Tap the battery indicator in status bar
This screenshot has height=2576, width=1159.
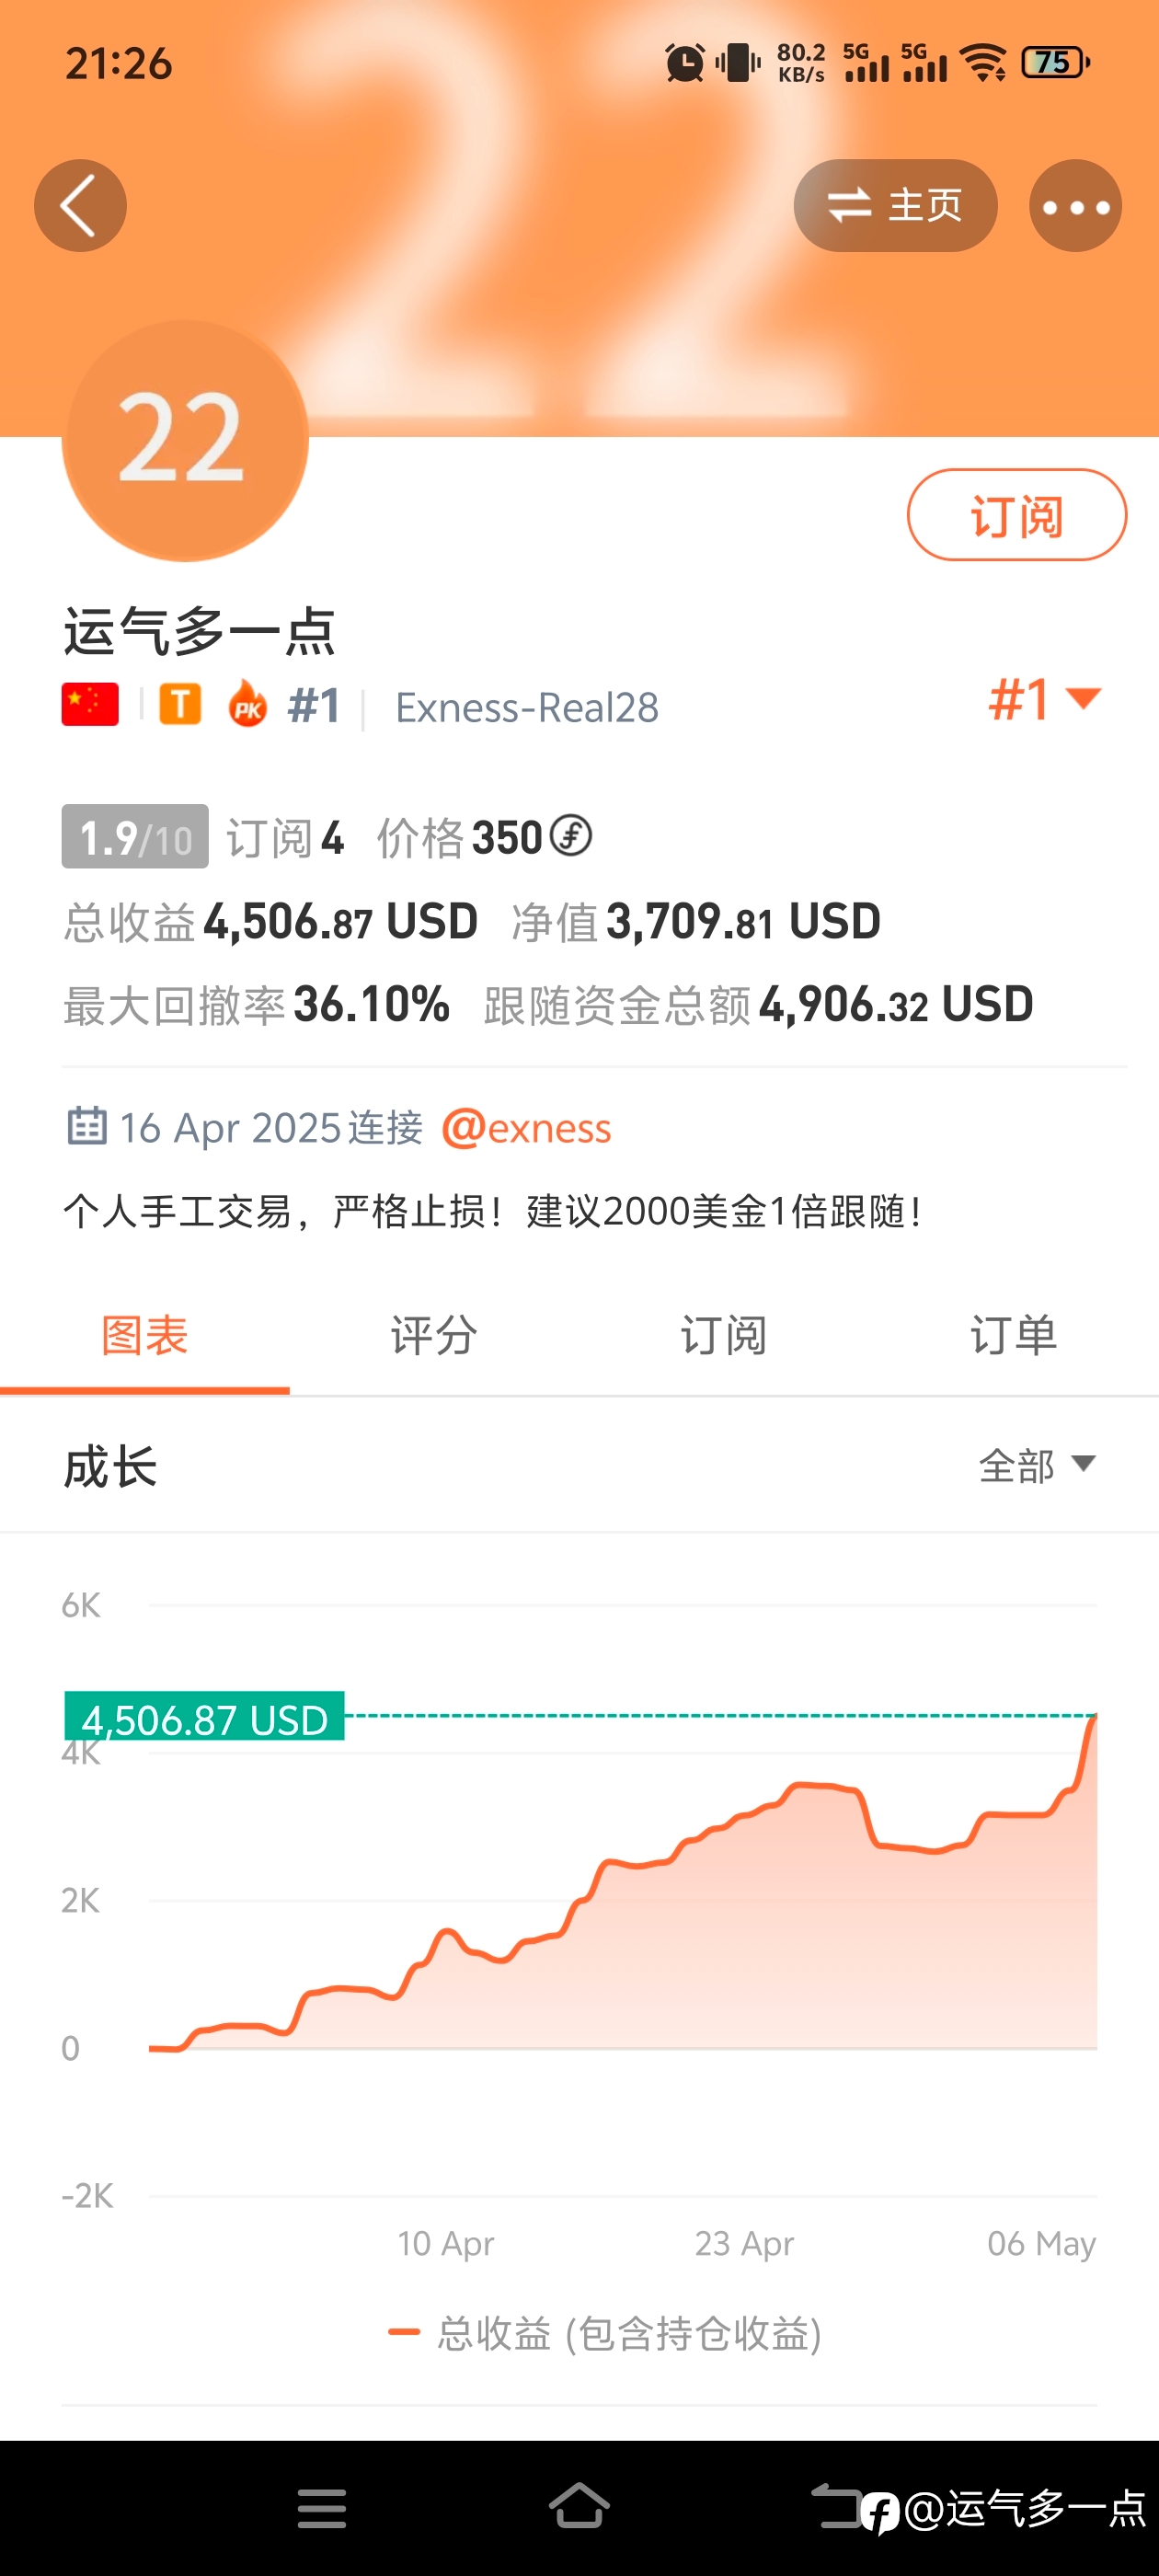point(1055,62)
